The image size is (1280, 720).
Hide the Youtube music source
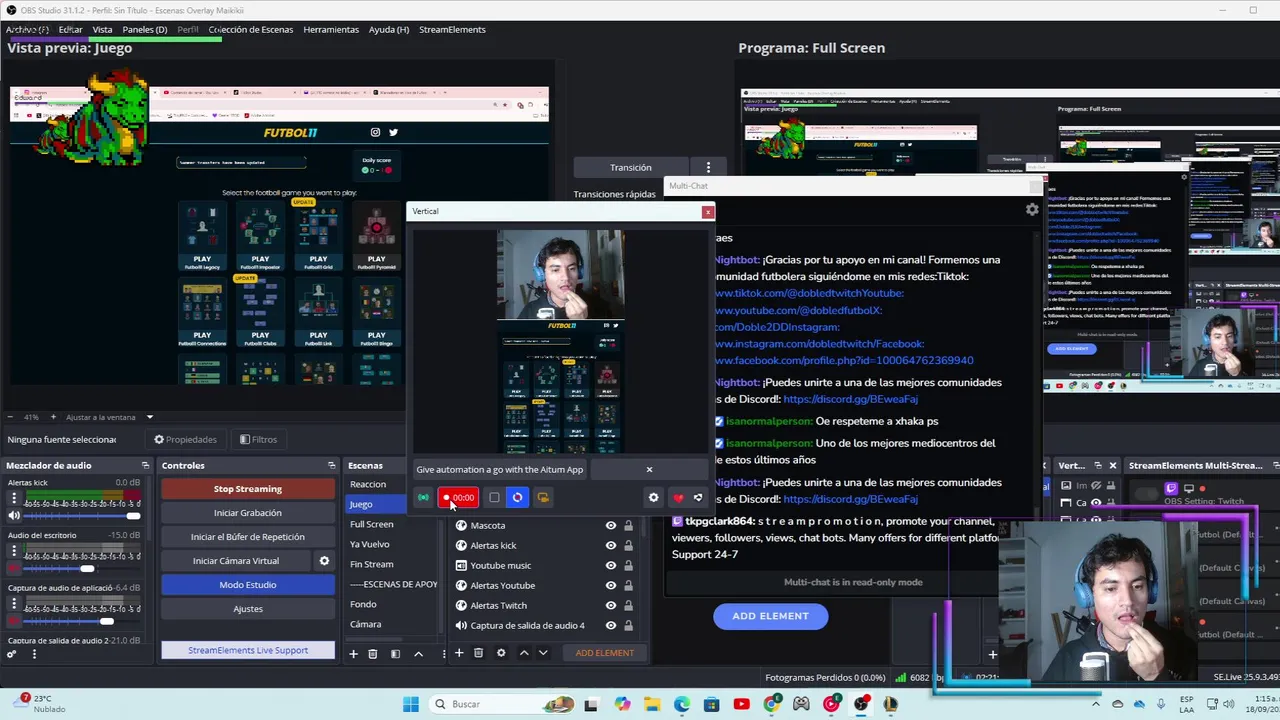click(x=610, y=566)
